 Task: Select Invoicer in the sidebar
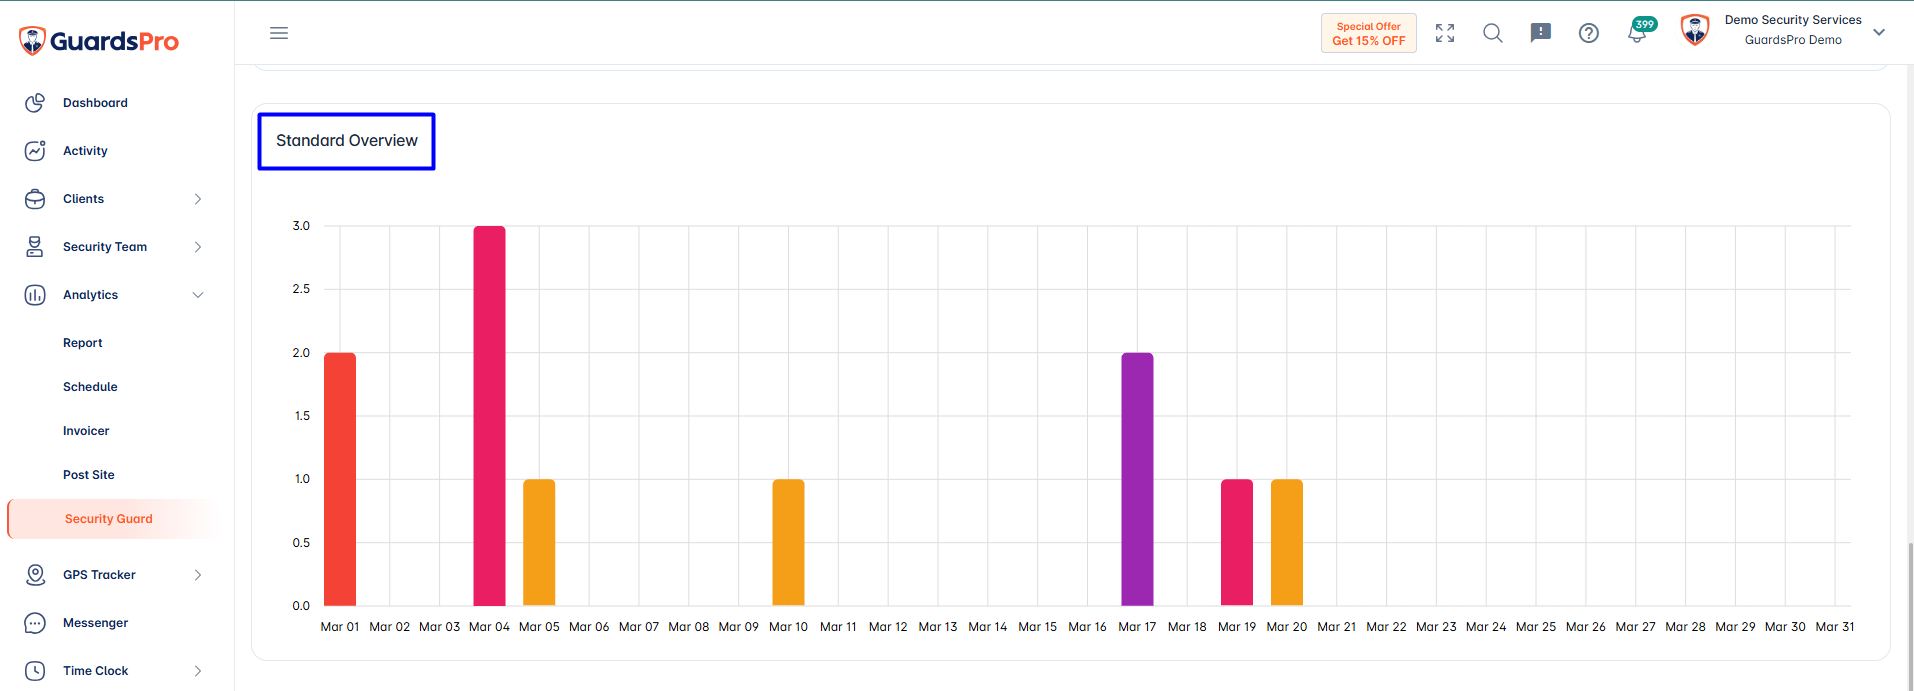pyautogui.click(x=86, y=431)
